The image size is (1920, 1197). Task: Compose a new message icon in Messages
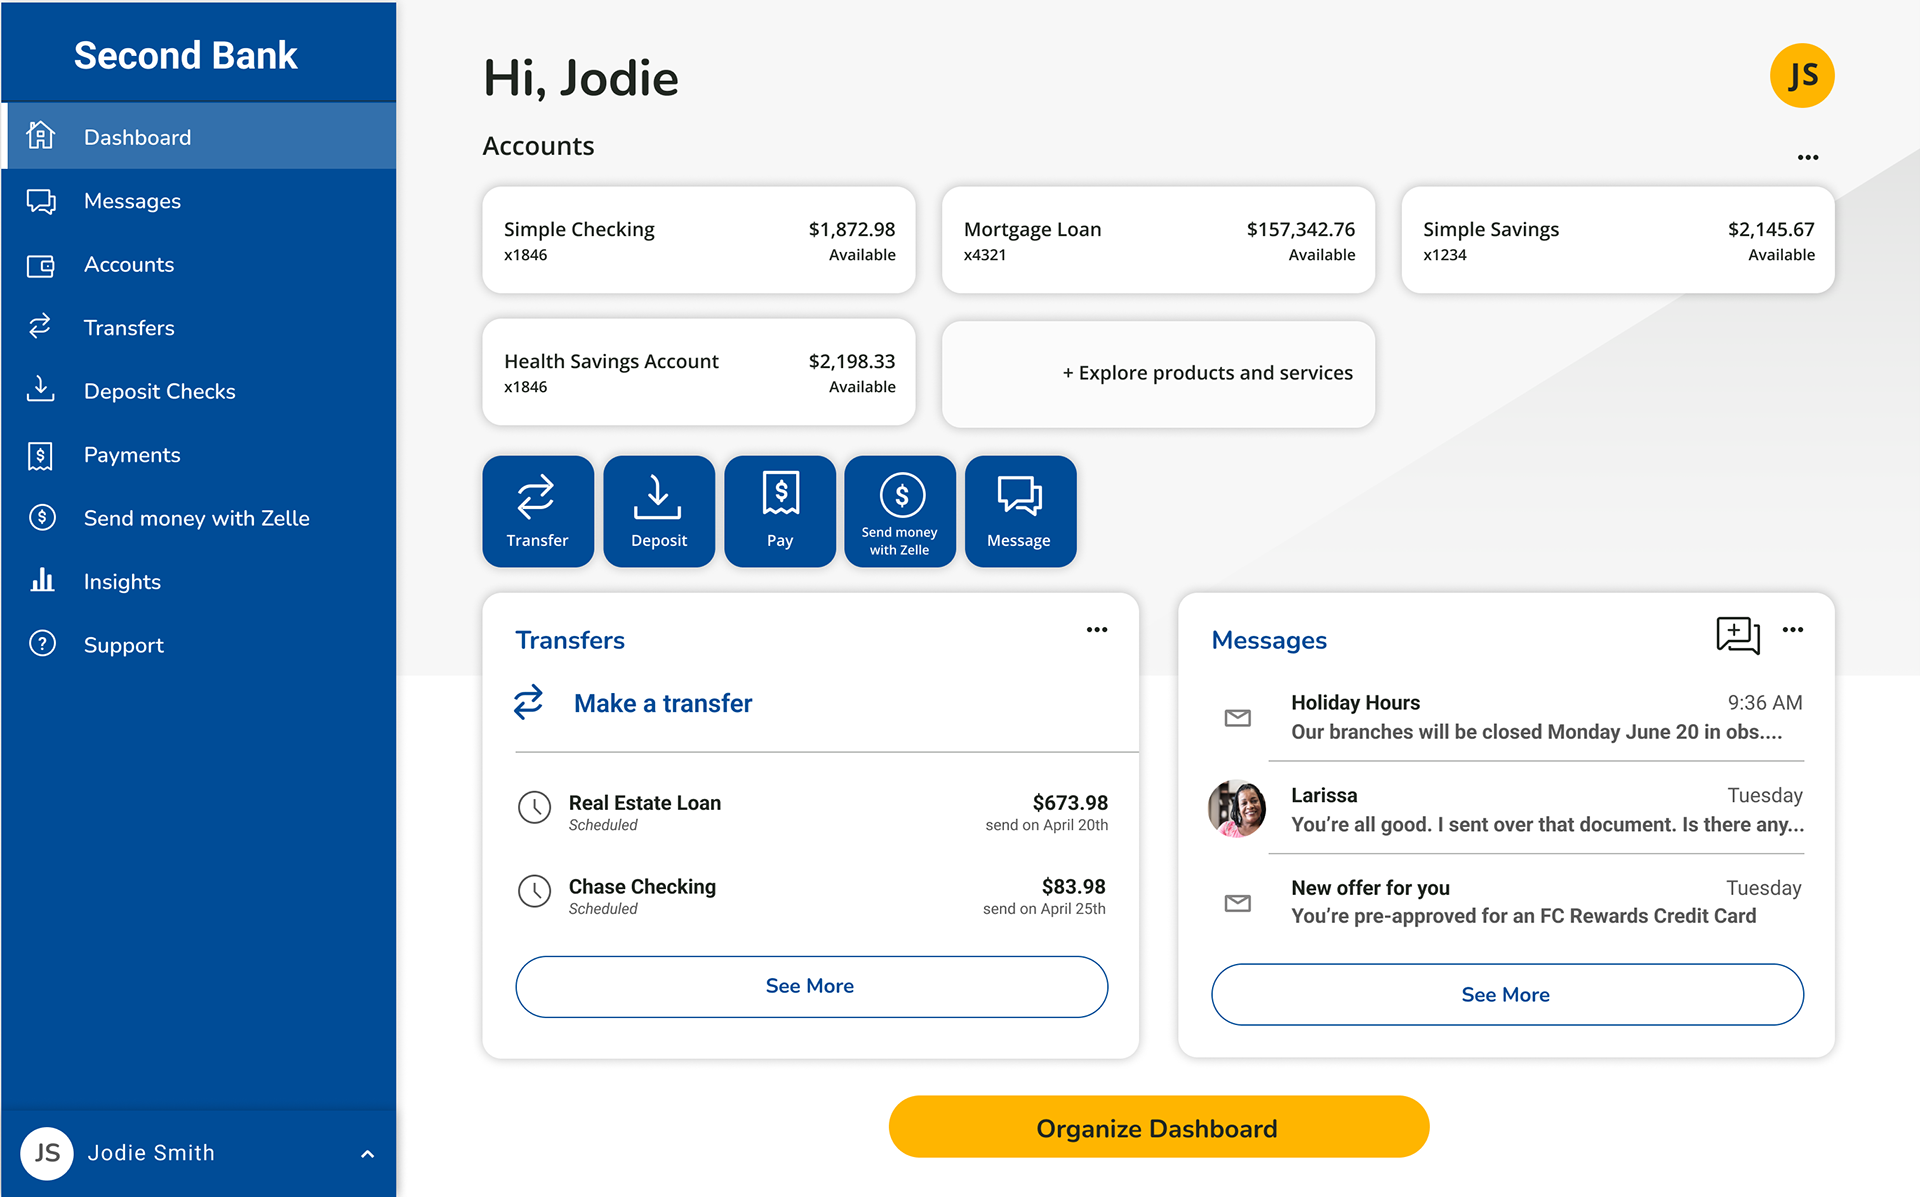point(1737,635)
